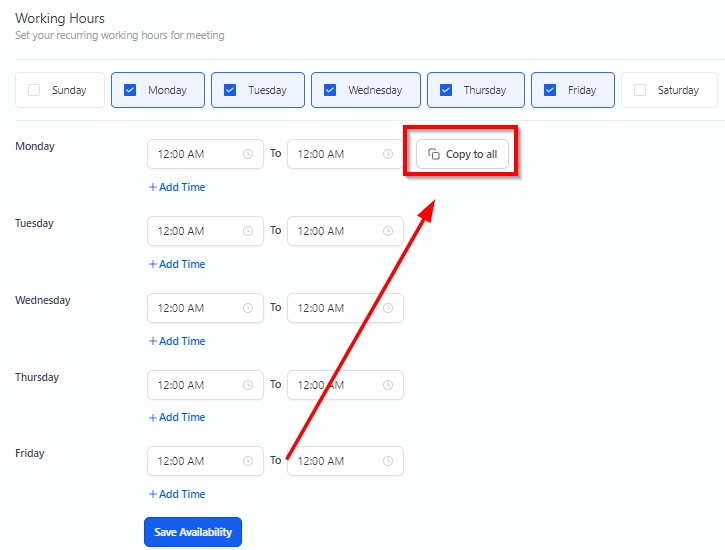Click clock icon in Tuesday end time
Viewport: 725px width, 550px height.
tap(387, 231)
